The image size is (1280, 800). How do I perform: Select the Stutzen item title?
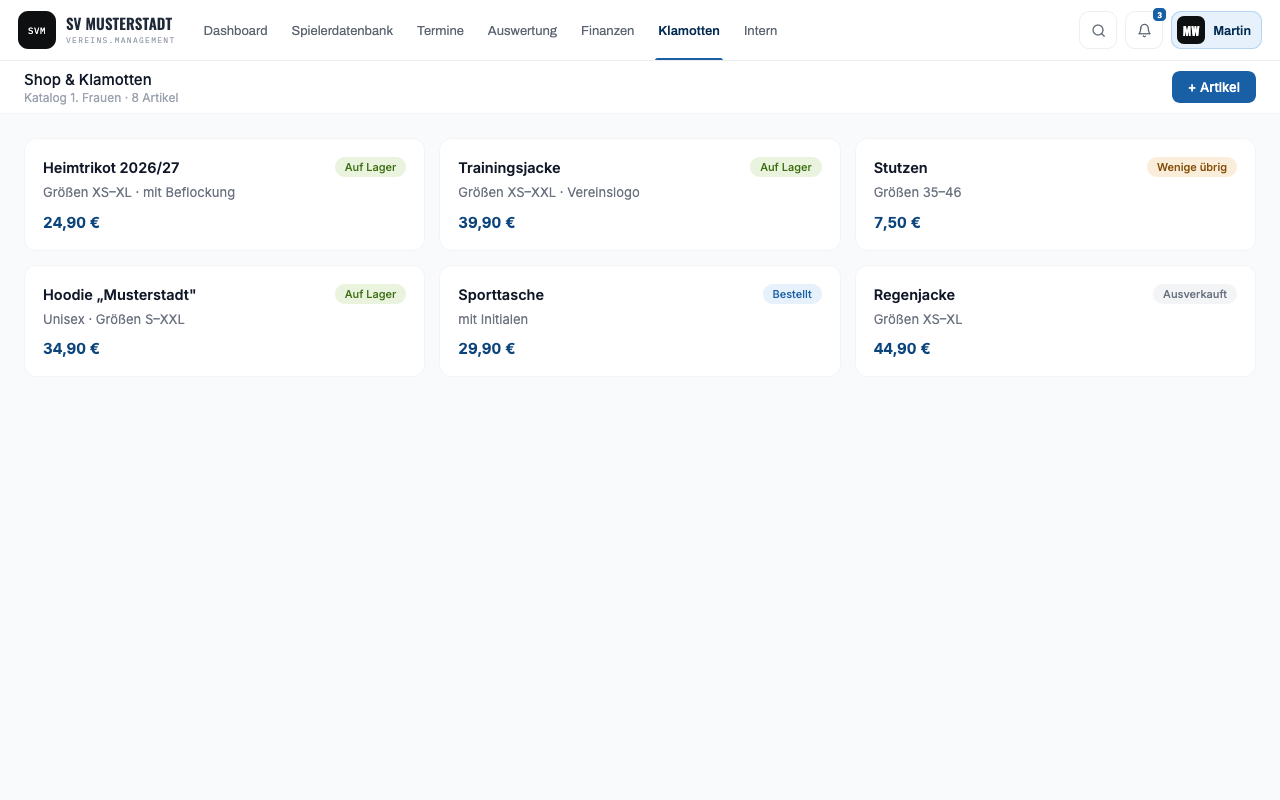(x=900, y=168)
